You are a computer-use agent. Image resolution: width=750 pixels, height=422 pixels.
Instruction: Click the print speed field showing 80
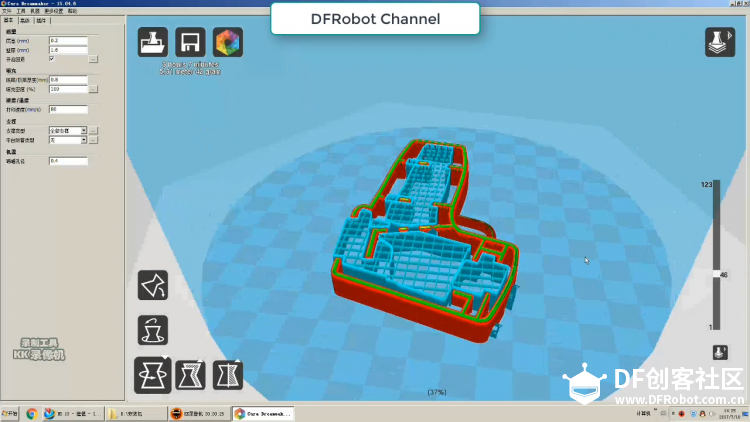tap(68, 110)
